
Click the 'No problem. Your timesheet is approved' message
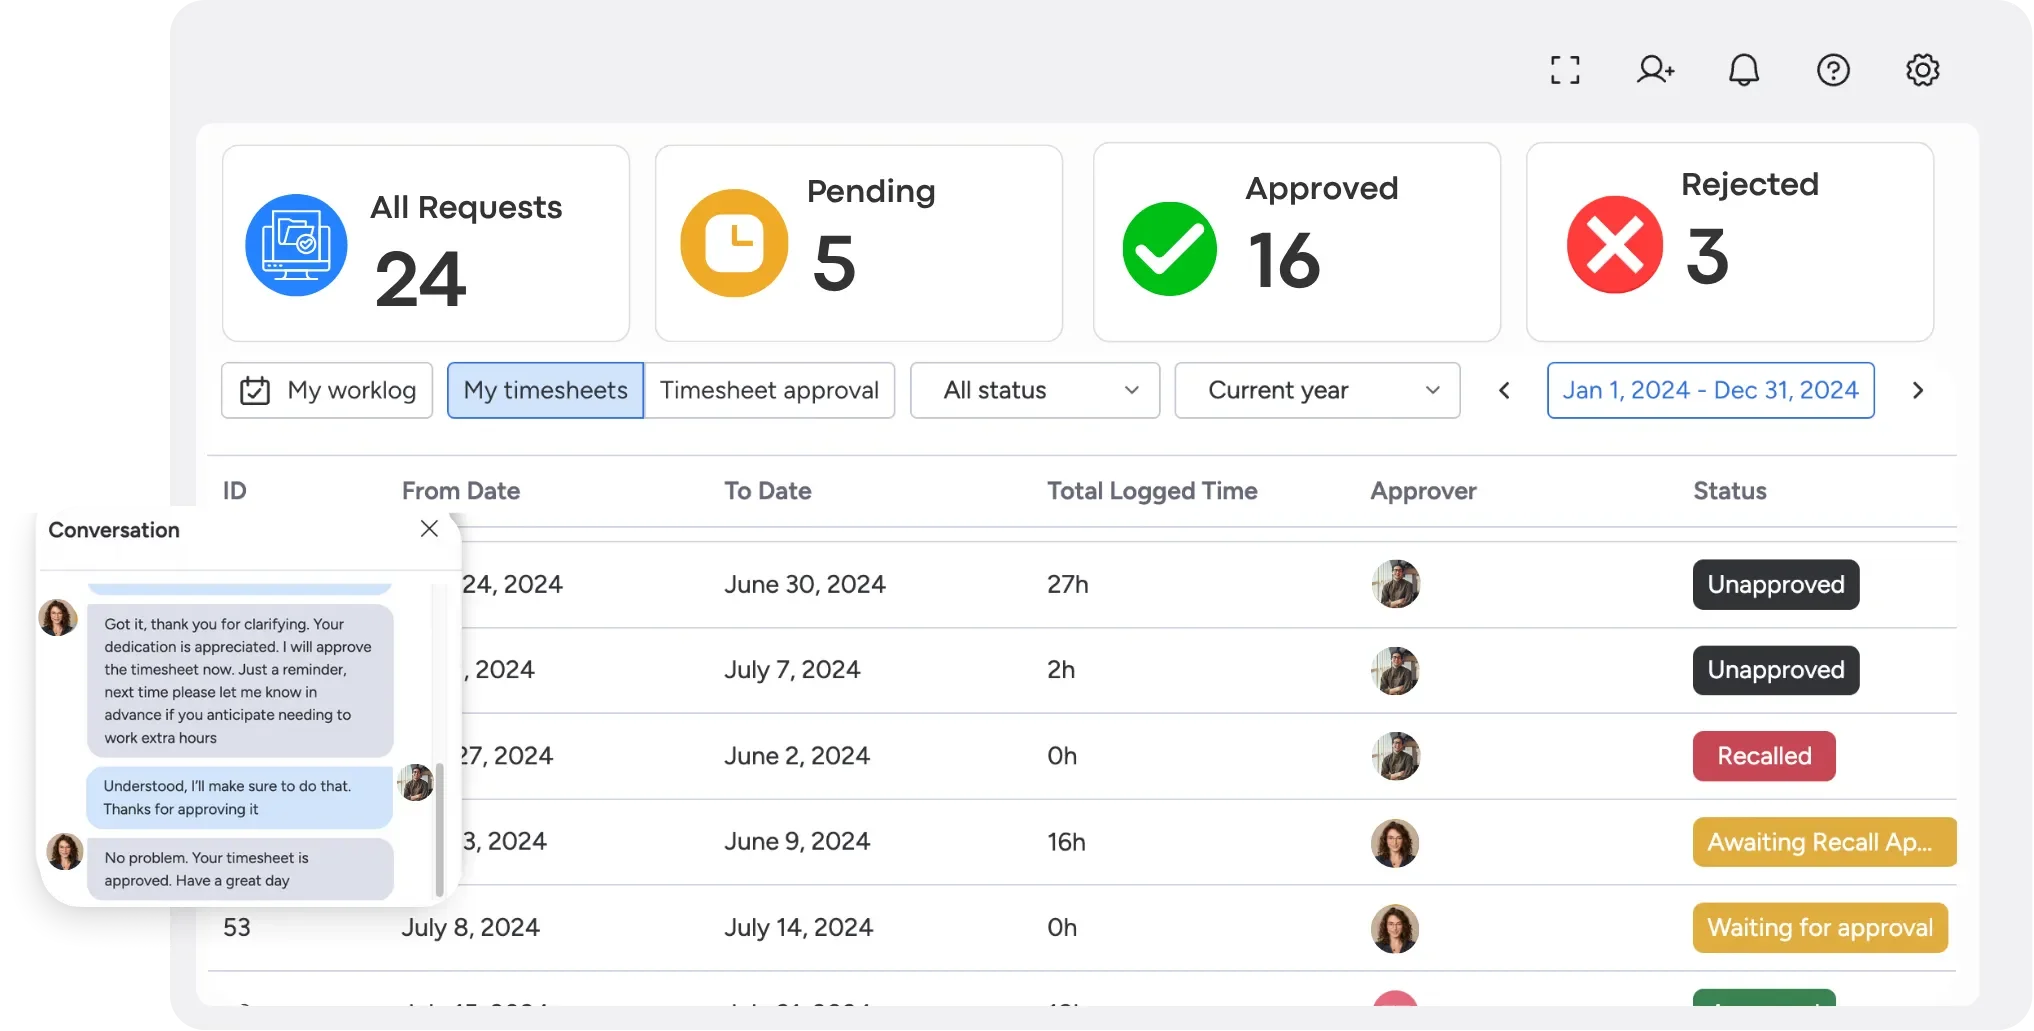pyautogui.click(x=239, y=869)
